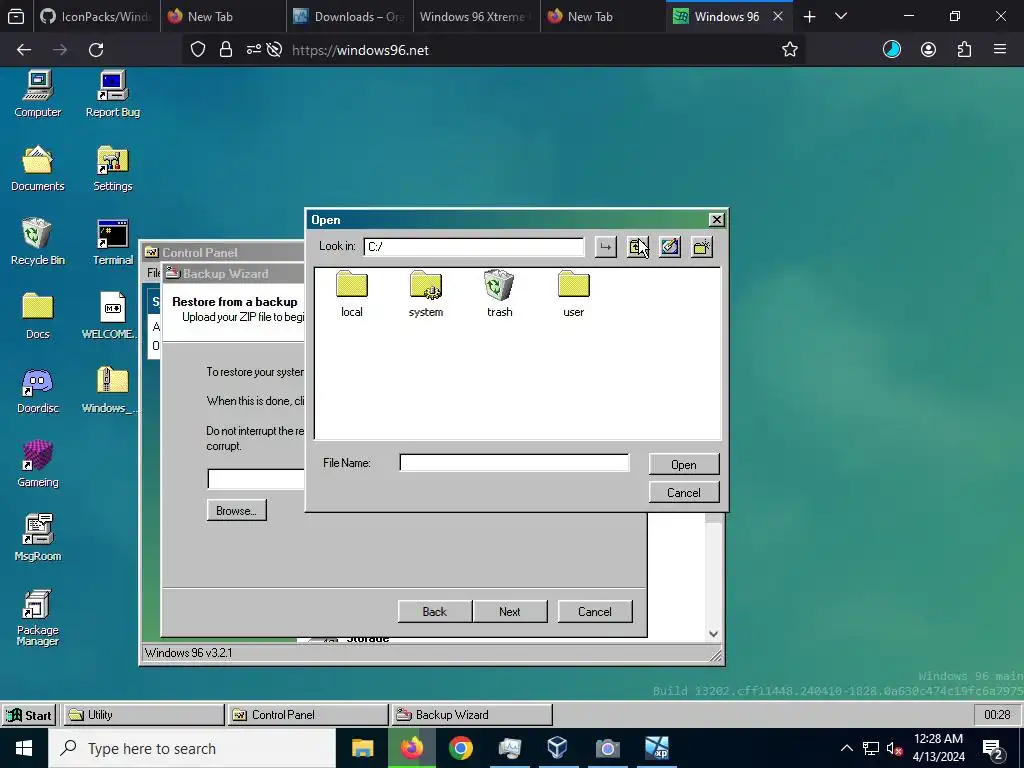Click the muted volume tray icon
Screen dimensions: 1024x768
click(894, 749)
